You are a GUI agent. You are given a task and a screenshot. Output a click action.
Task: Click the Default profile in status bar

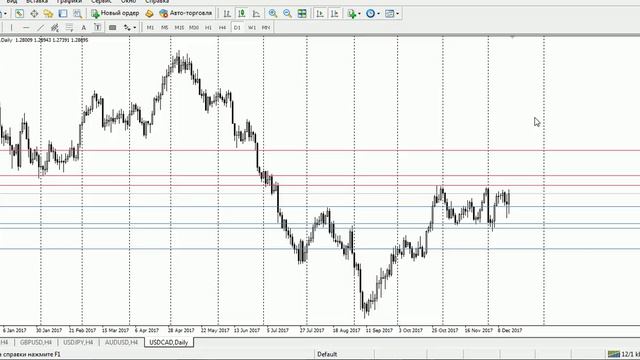327,354
